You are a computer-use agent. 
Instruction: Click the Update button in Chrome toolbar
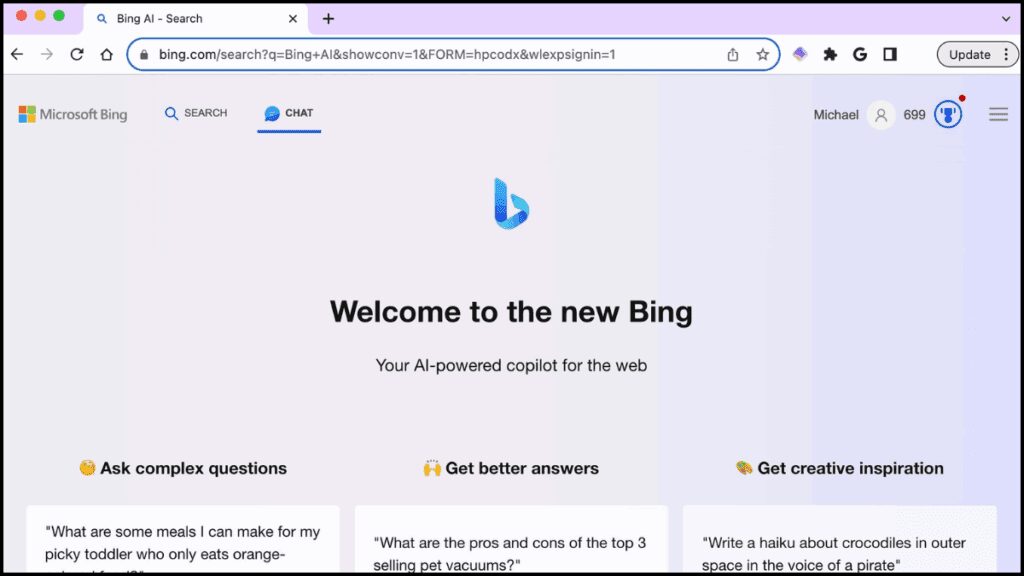point(969,54)
